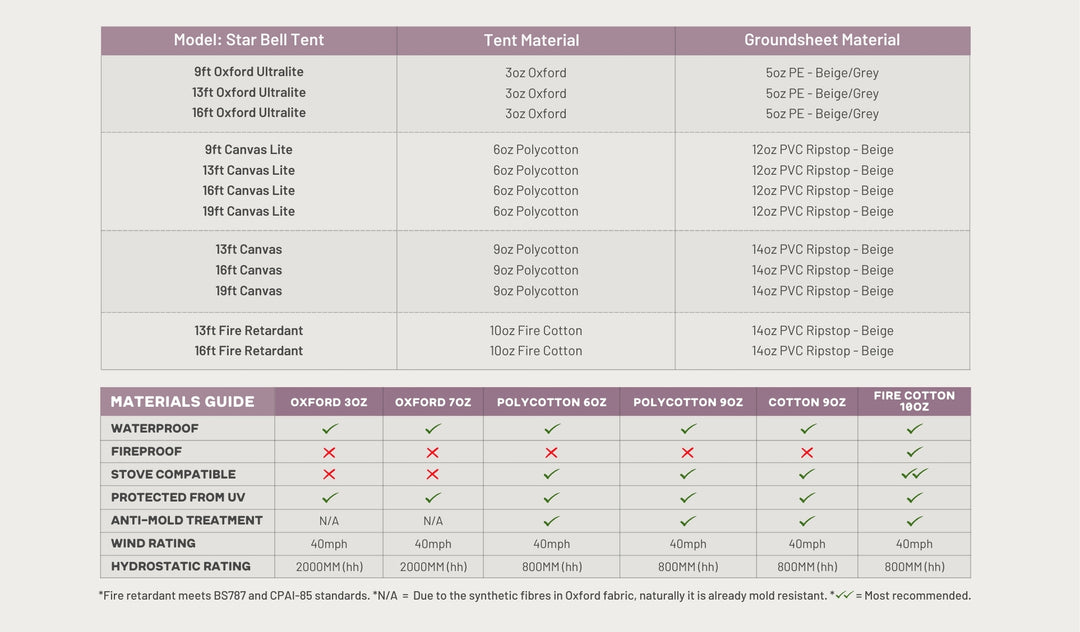Click the Oxford 3oz waterproof checkmark

pos(330,428)
